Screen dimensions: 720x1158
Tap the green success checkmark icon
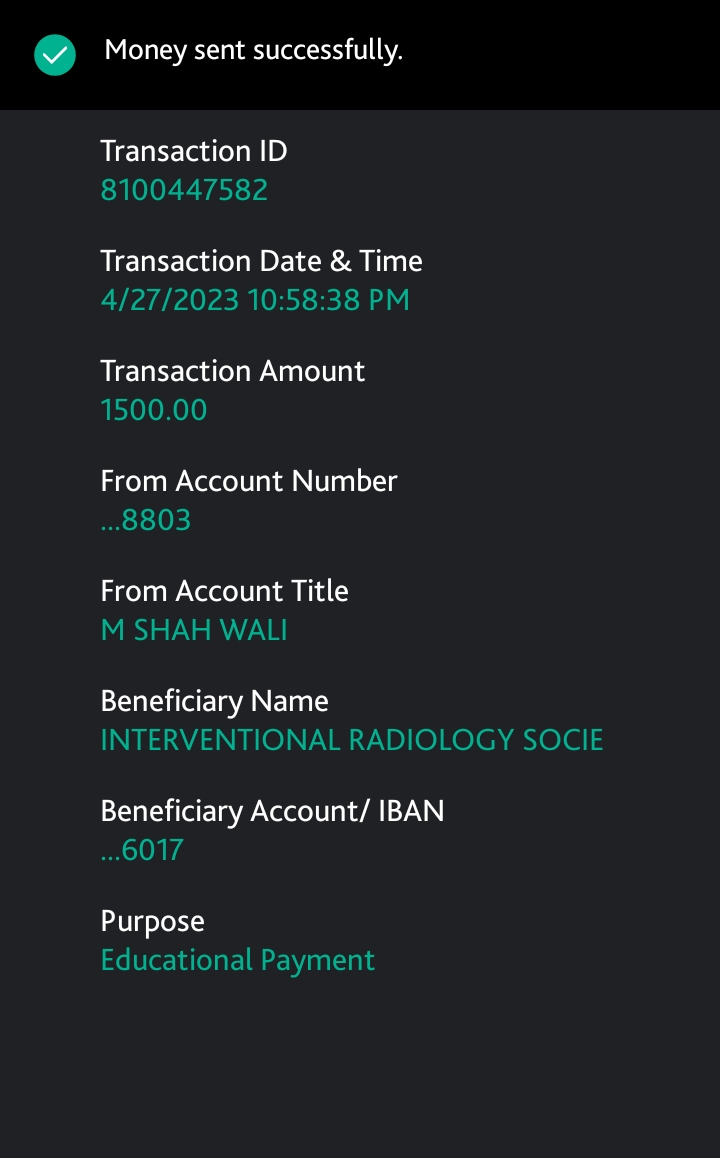(55, 55)
